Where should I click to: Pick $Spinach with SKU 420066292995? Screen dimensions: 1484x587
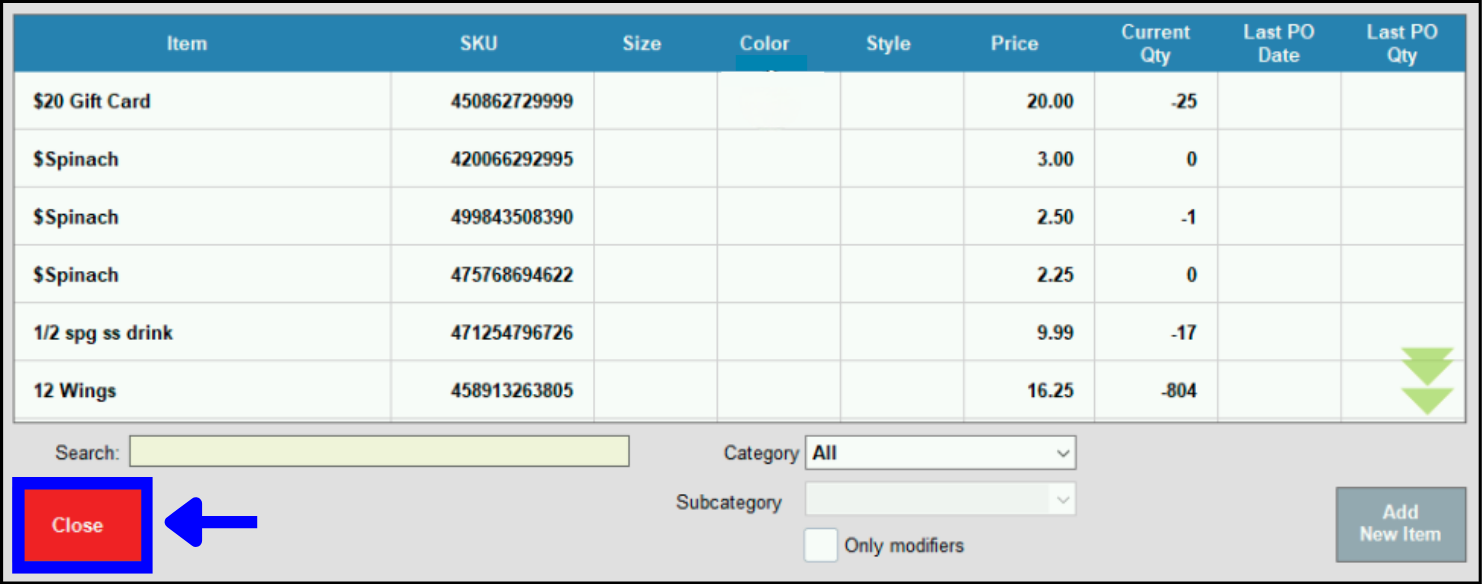pyautogui.click(x=76, y=160)
